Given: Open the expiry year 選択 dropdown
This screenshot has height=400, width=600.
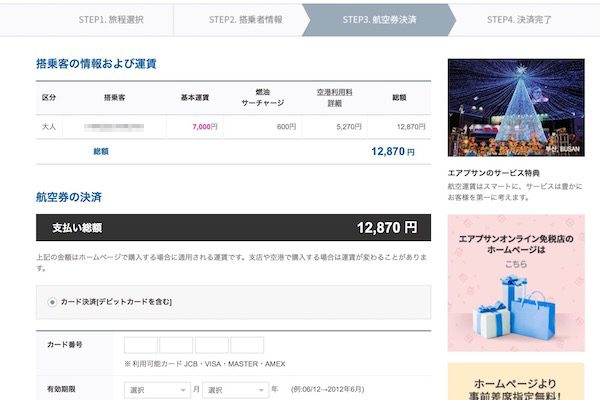Looking at the screenshot, I should (x=235, y=390).
